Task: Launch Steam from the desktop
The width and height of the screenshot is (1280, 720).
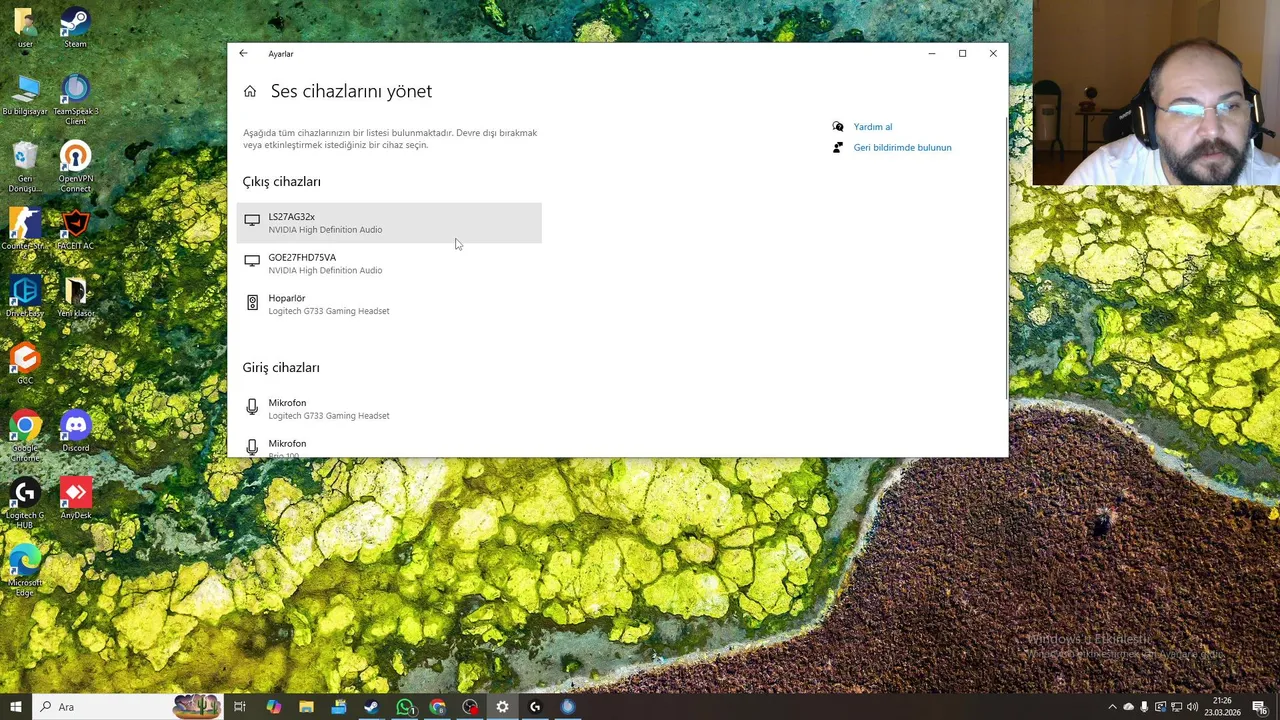Action: [75, 29]
